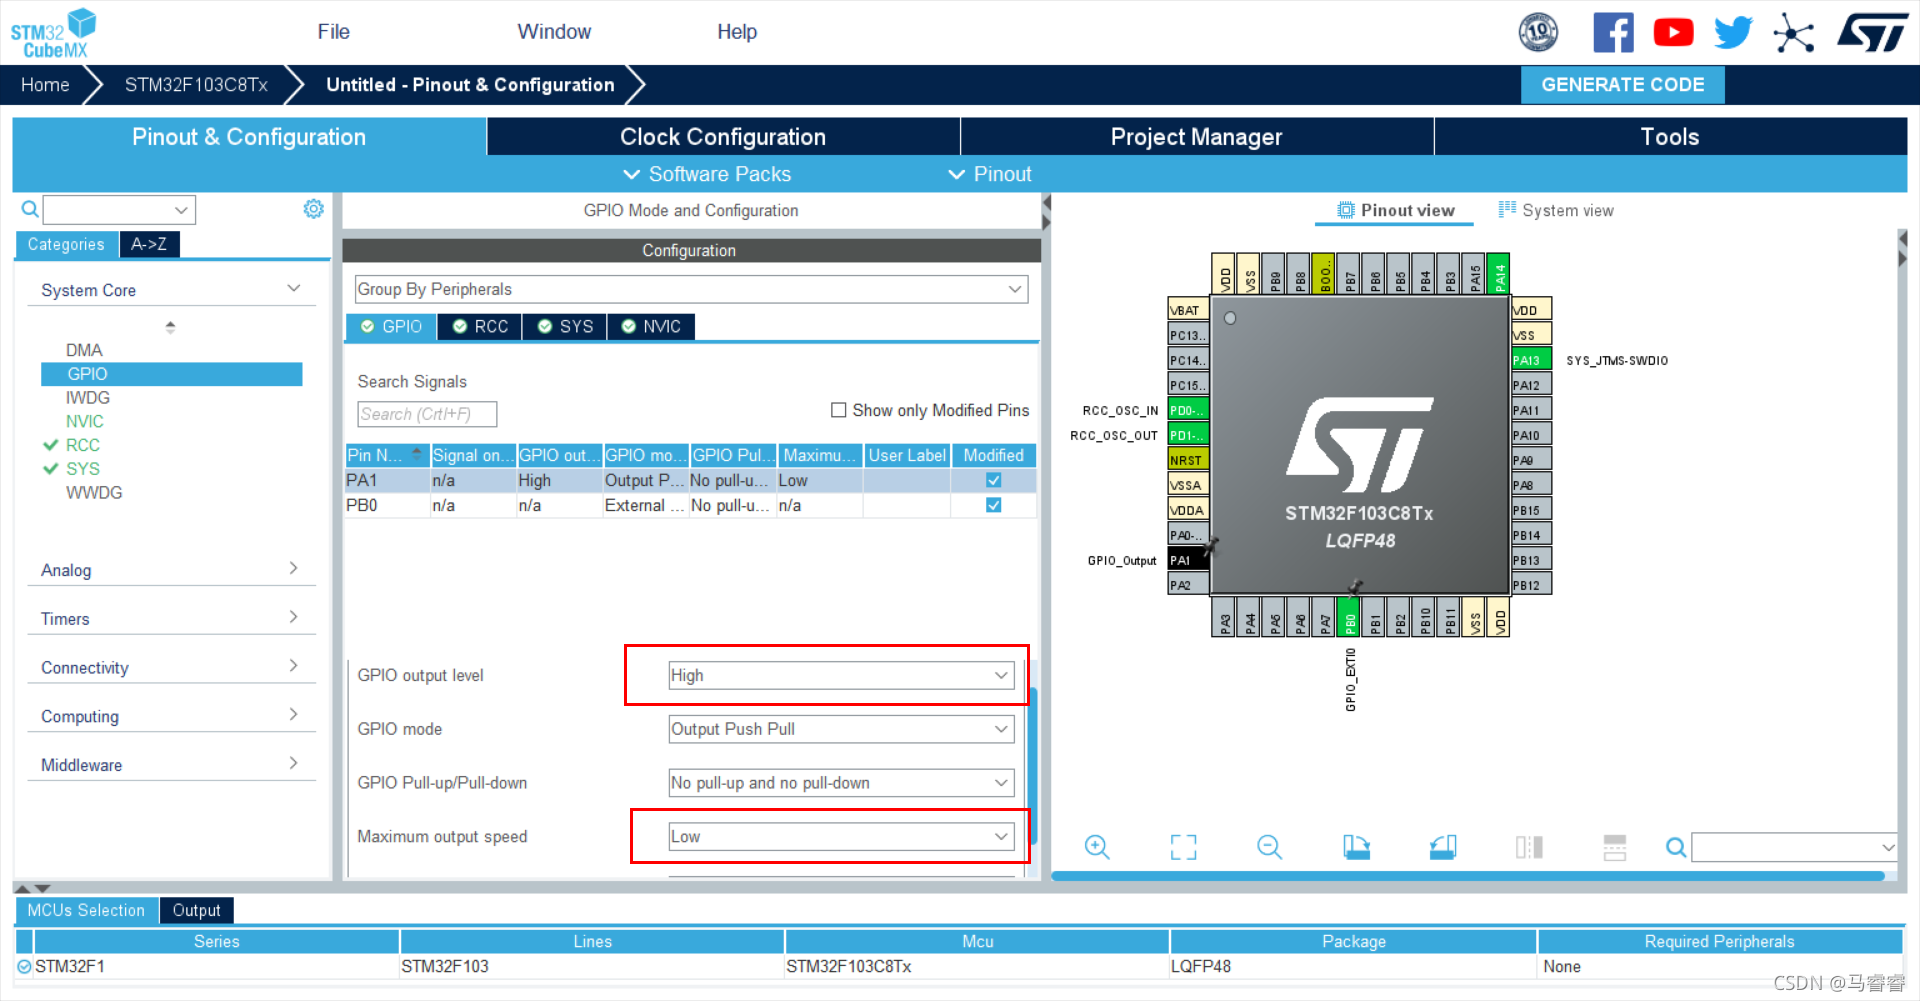Screen dimensions: 1920x1001
Task: Open the Window menu
Action: pos(554,32)
